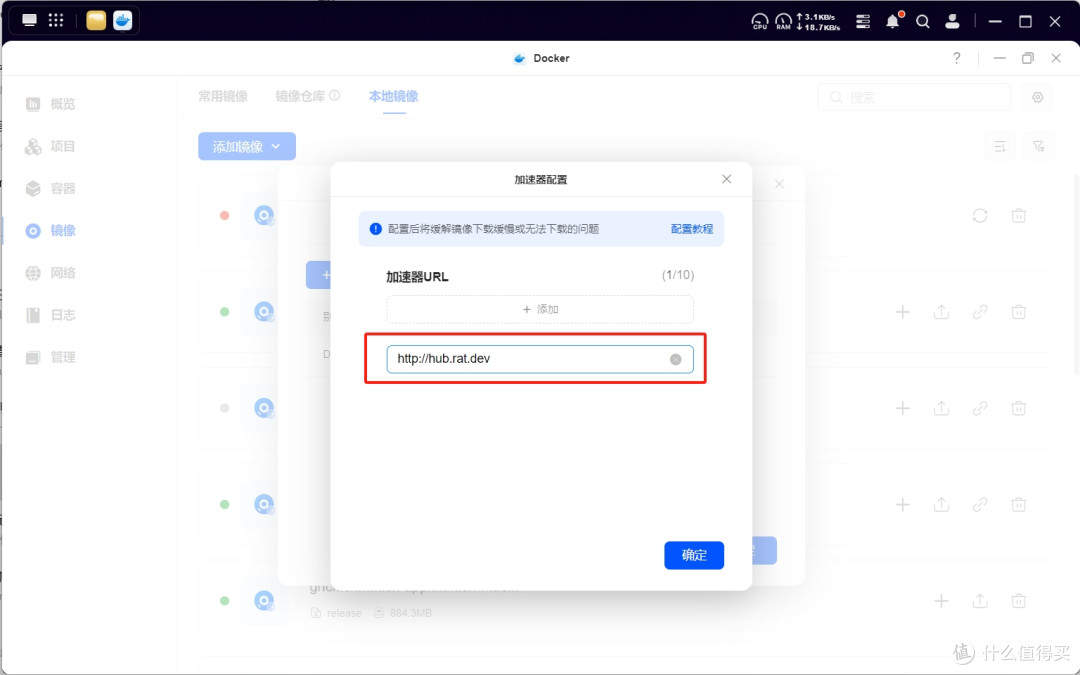Open the yellow file manager taskbar icon

[x=96, y=21]
